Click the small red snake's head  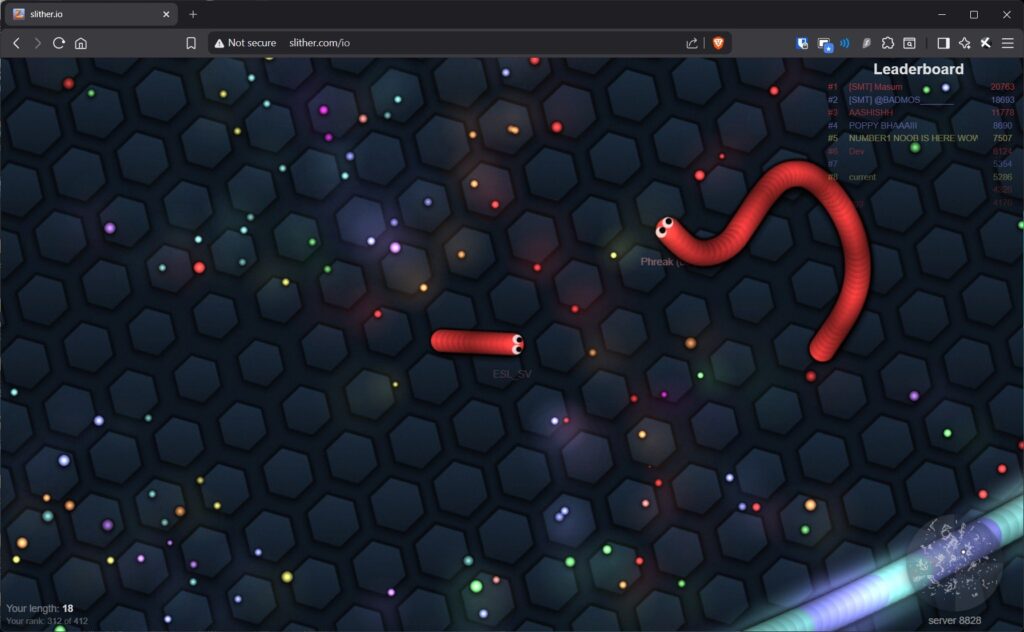click(515, 344)
